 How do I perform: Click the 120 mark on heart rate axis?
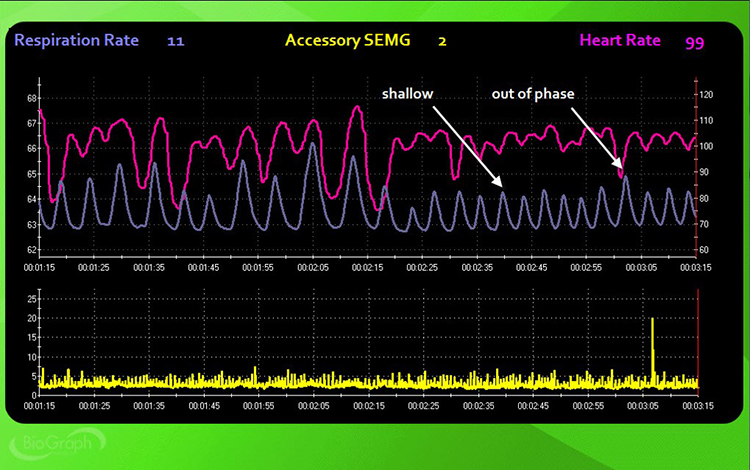point(706,95)
